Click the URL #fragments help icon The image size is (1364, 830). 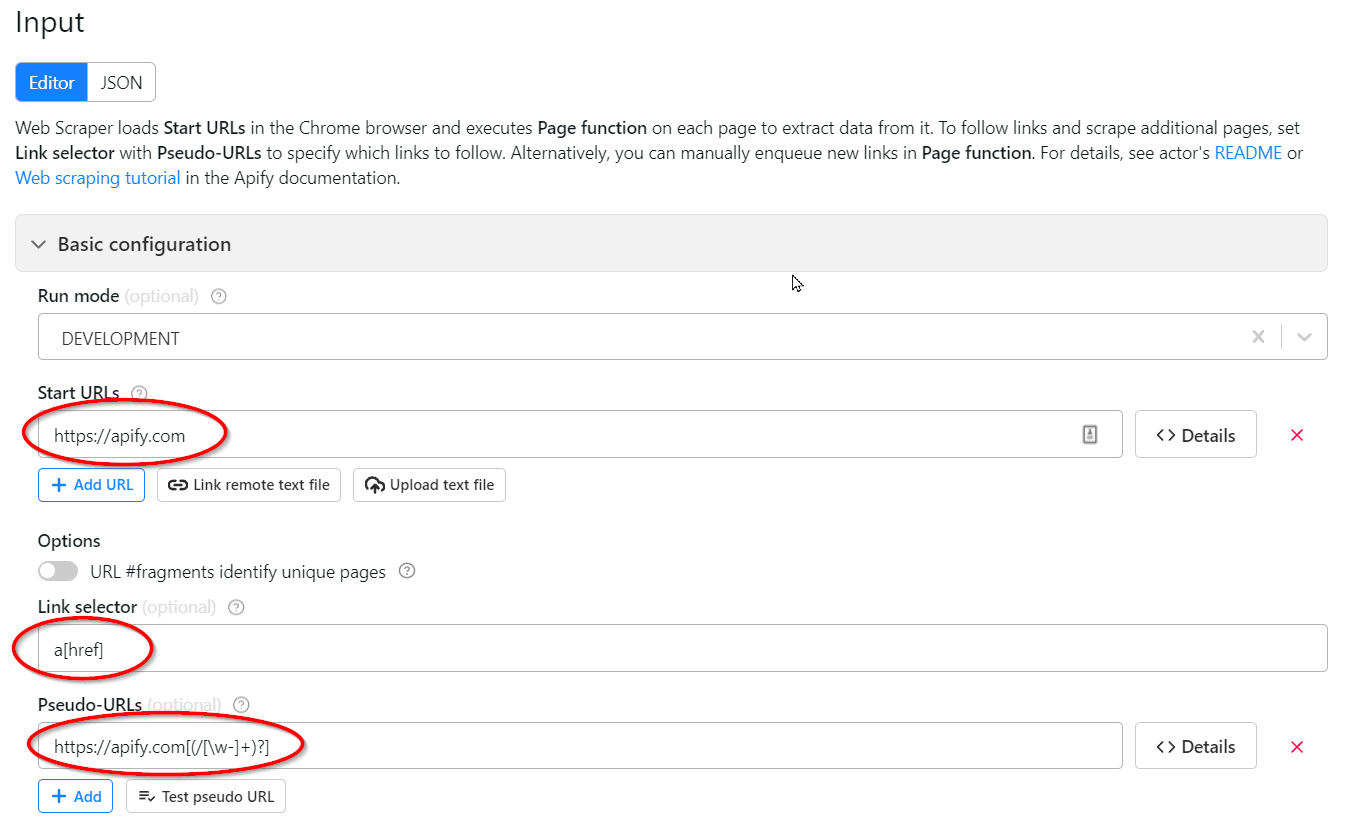point(407,571)
